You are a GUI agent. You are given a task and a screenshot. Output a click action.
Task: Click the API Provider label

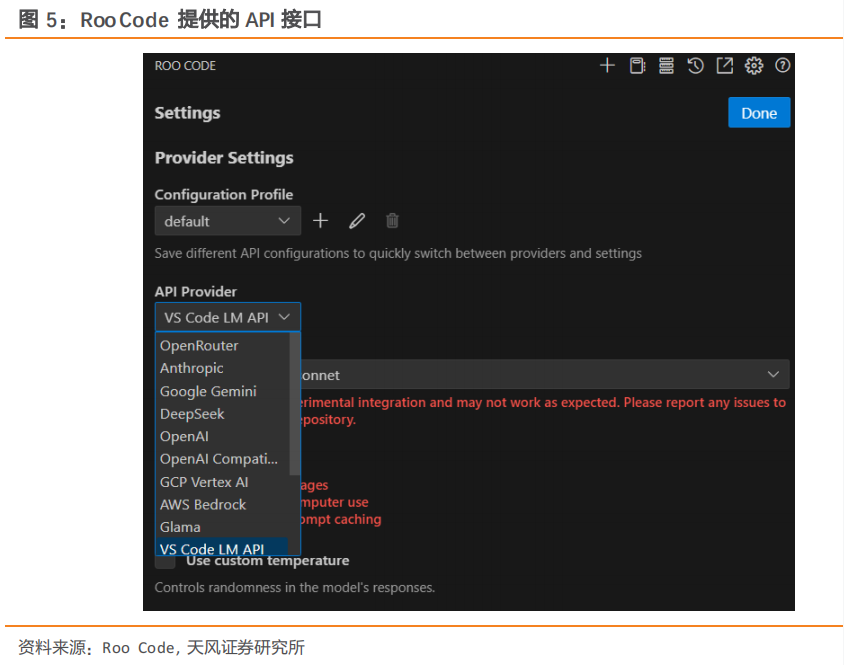coord(195,291)
